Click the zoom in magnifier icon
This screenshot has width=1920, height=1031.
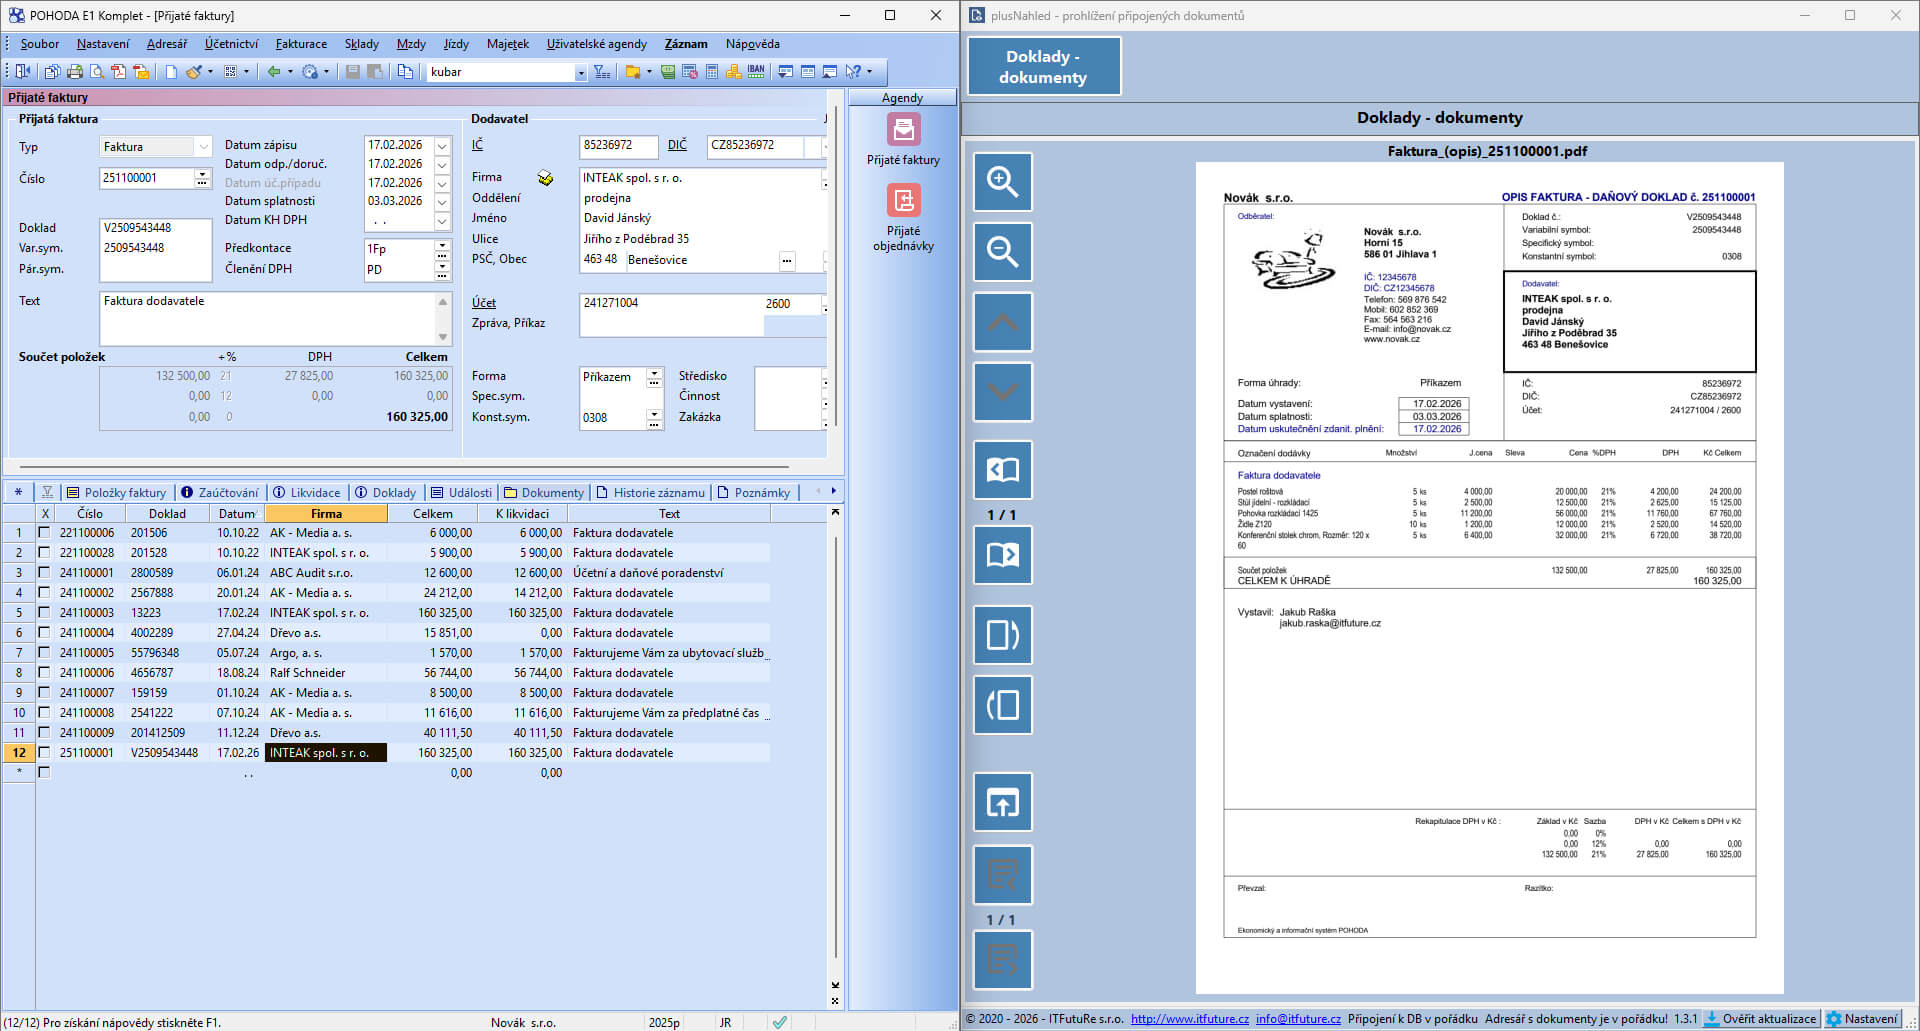pos(1002,182)
